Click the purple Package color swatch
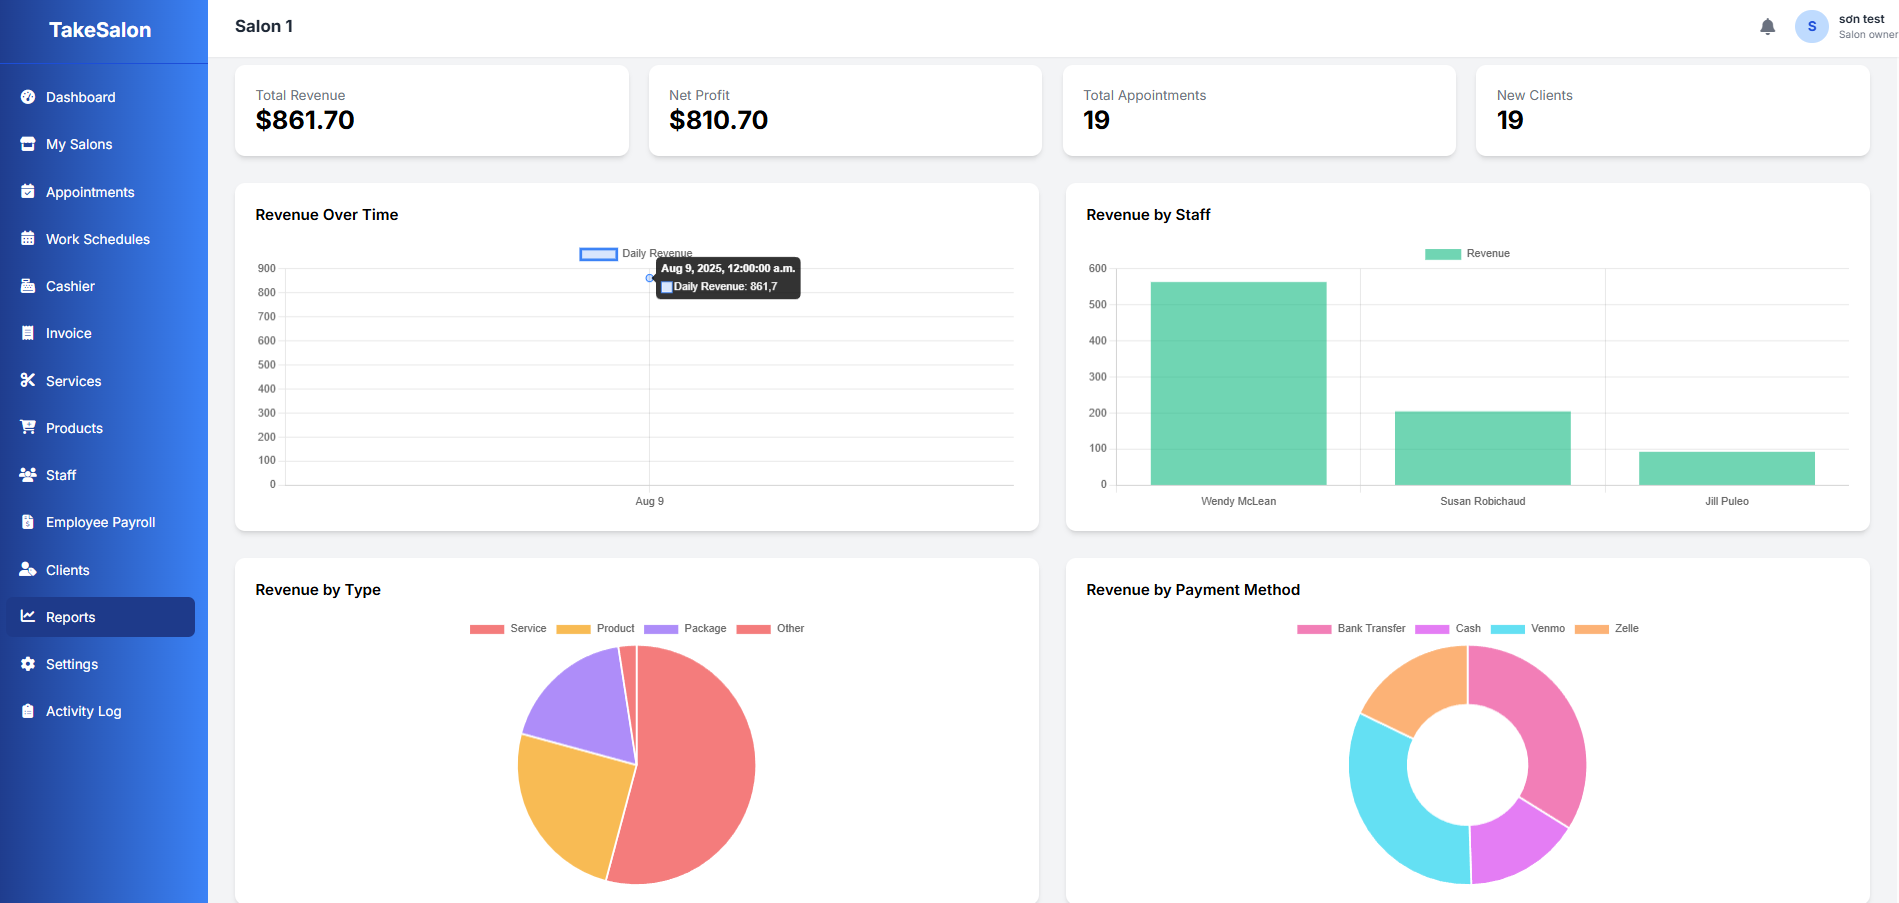The width and height of the screenshot is (1899, 903). tap(662, 628)
